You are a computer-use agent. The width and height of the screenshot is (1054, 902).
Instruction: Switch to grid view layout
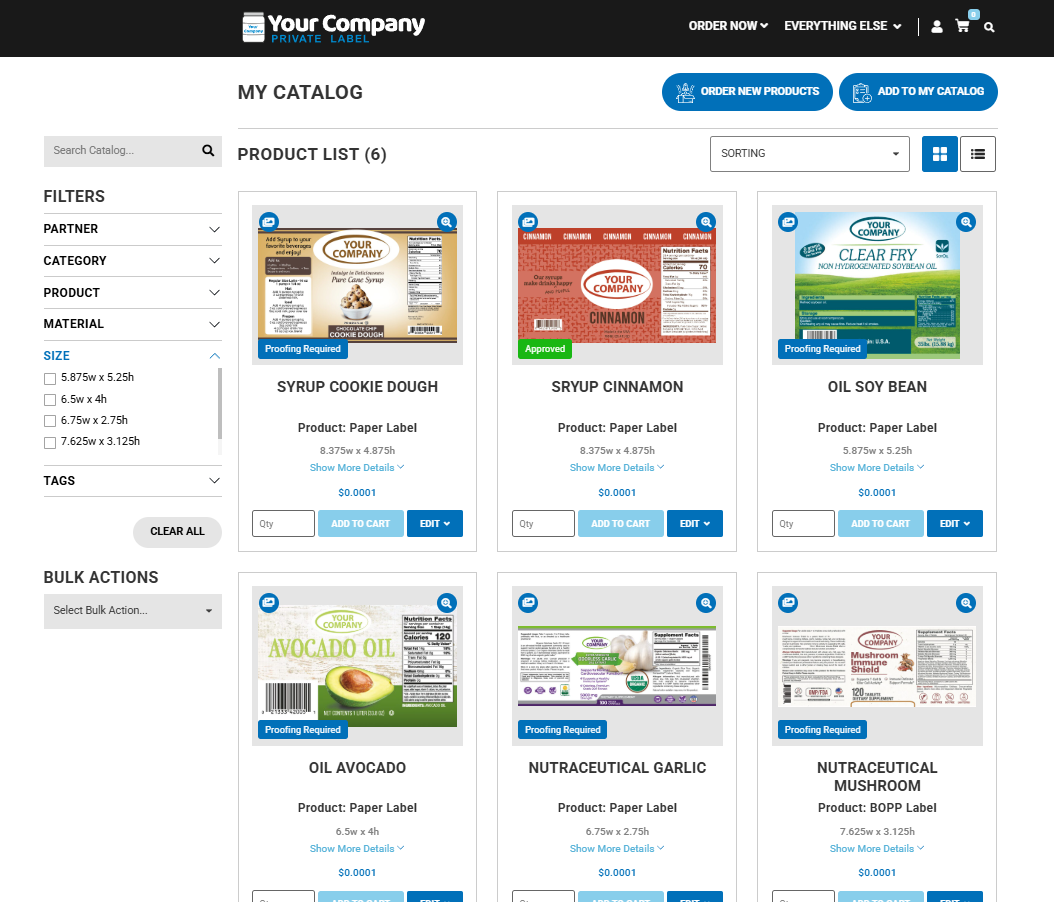click(x=939, y=154)
